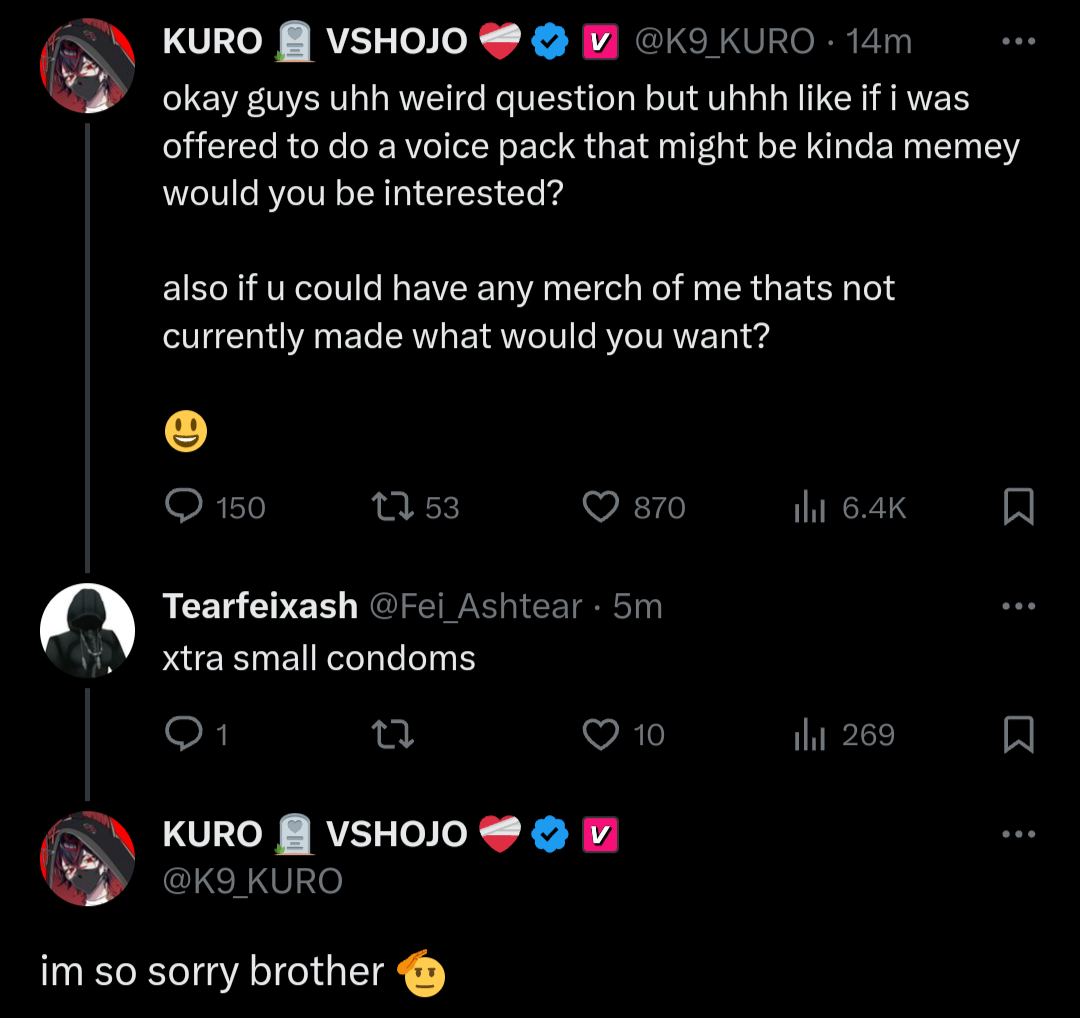
Task: View analytics of the 6.4K views tweet
Action: tap(808, 508)
